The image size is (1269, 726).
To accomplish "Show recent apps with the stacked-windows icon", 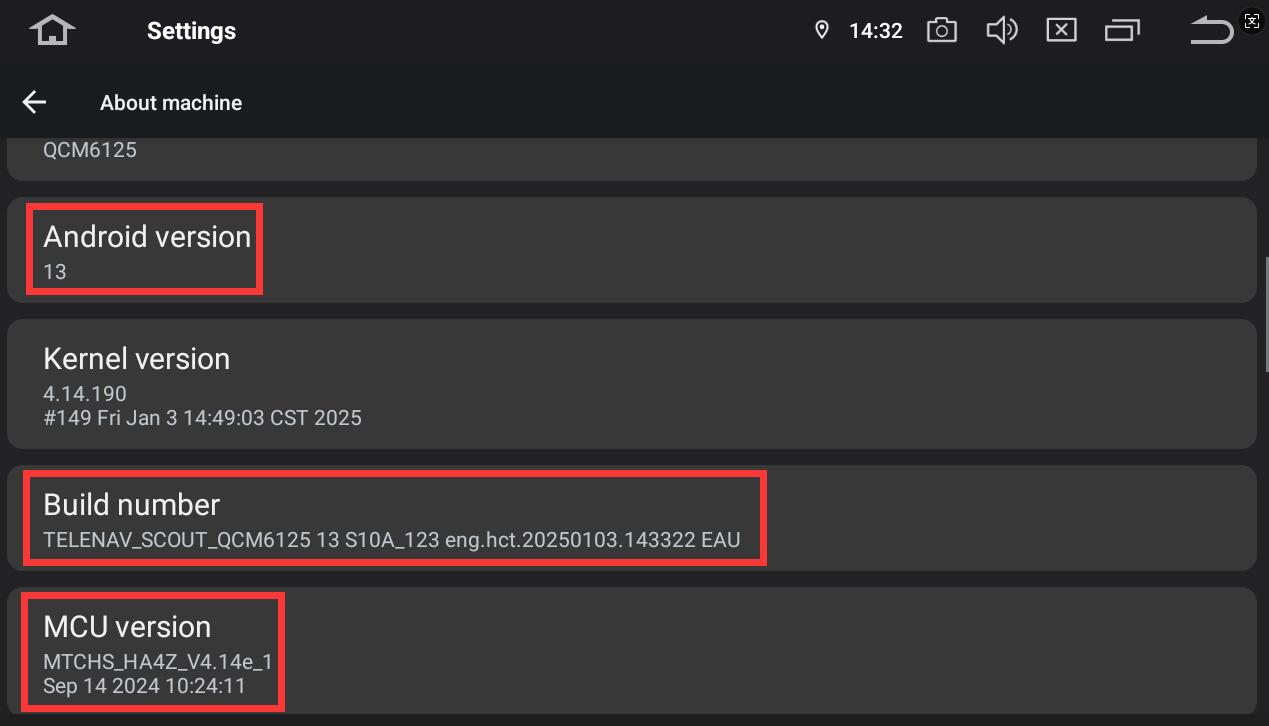I will (1122, 30).
